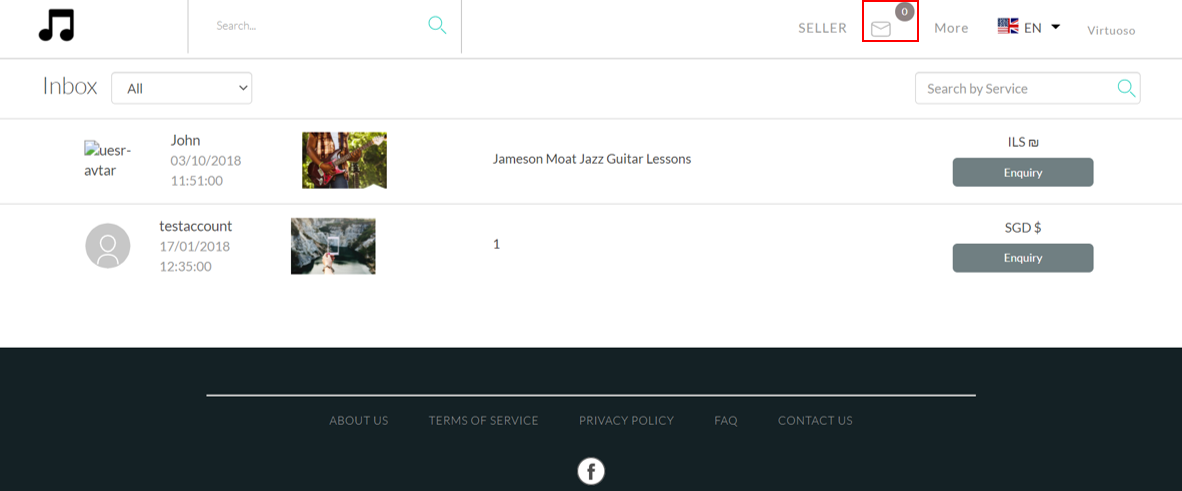Click testaccount's default avatar icon
This screenshot has width=1182, height=491.
coord(108,246)
